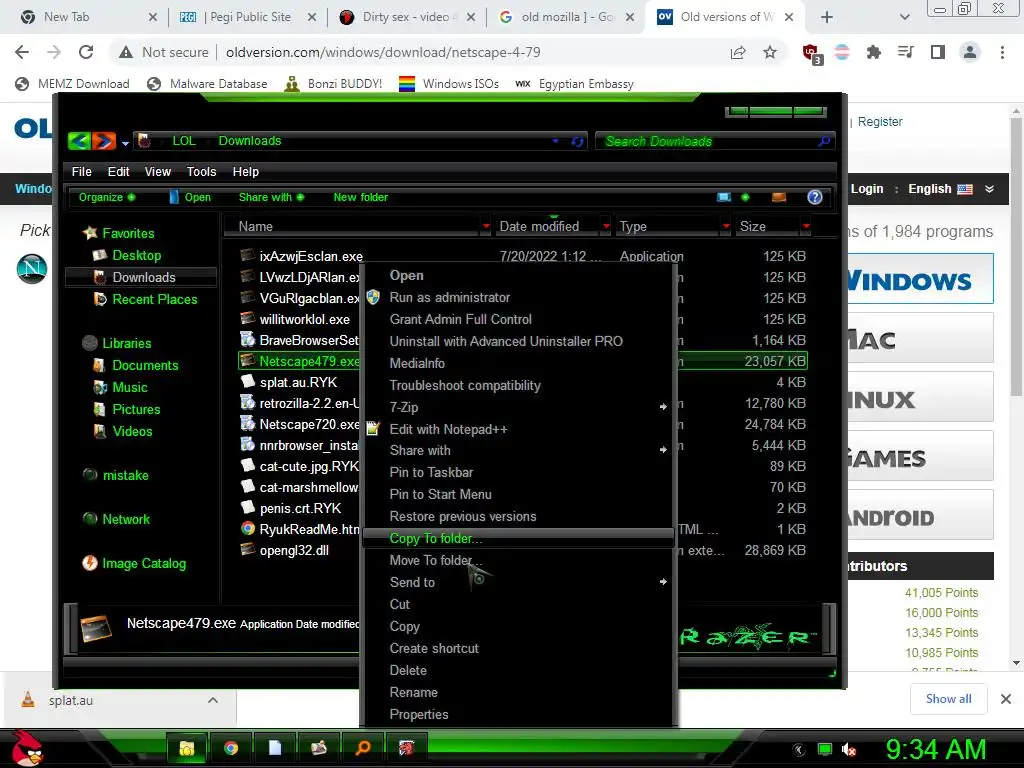Expand the Explorer recent locations dropdown arrow
The width and height of the screenshot is (1024, 768).
point(125,143)
